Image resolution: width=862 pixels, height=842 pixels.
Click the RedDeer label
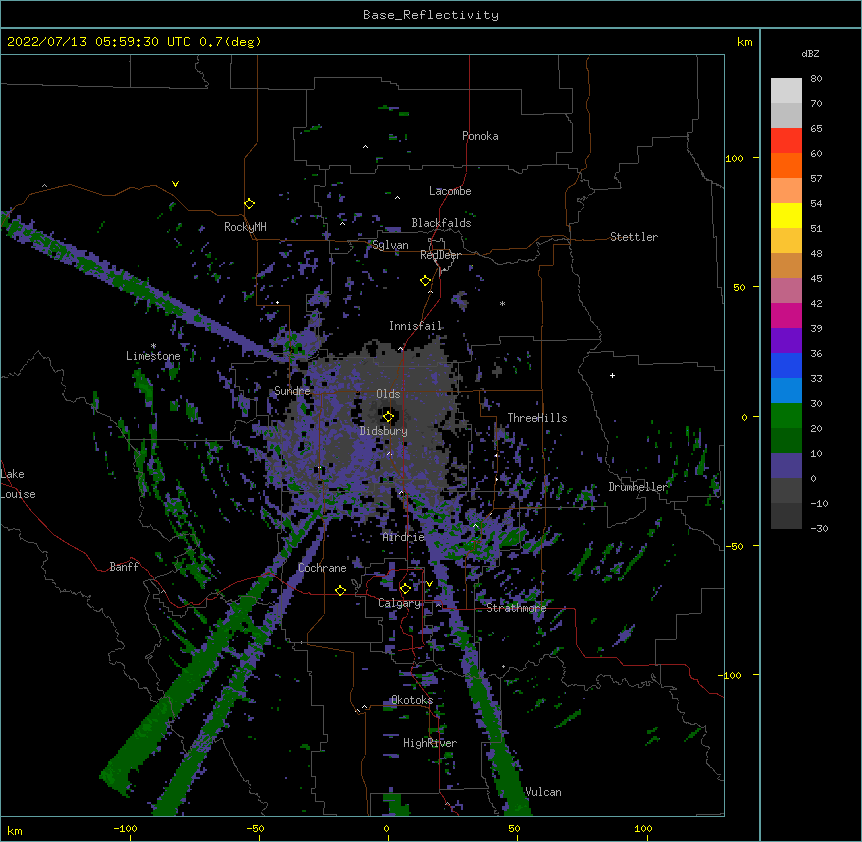[440, 256]
